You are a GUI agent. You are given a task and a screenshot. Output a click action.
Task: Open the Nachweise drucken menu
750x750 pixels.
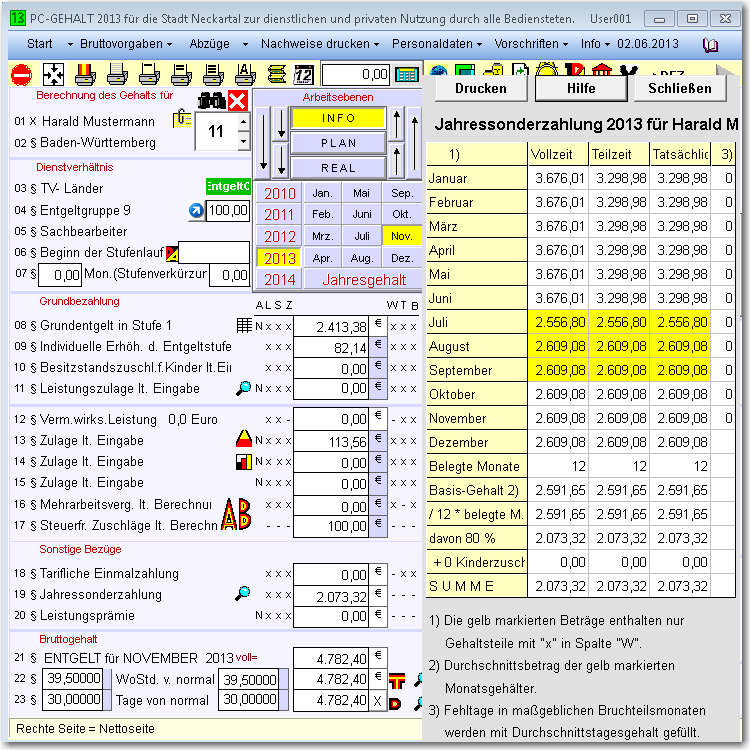[x=320, y=44]
